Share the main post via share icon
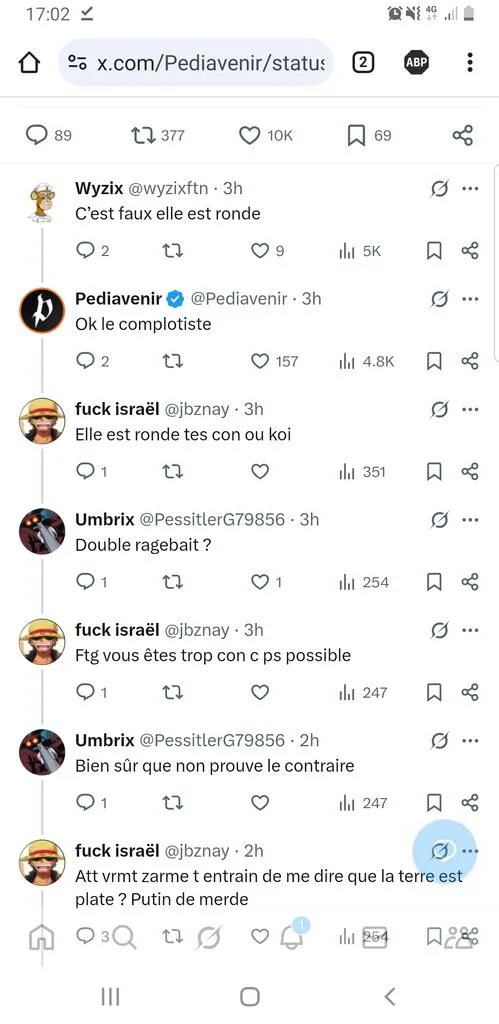Screen dimensions: 499x1024 pos(462,135)
